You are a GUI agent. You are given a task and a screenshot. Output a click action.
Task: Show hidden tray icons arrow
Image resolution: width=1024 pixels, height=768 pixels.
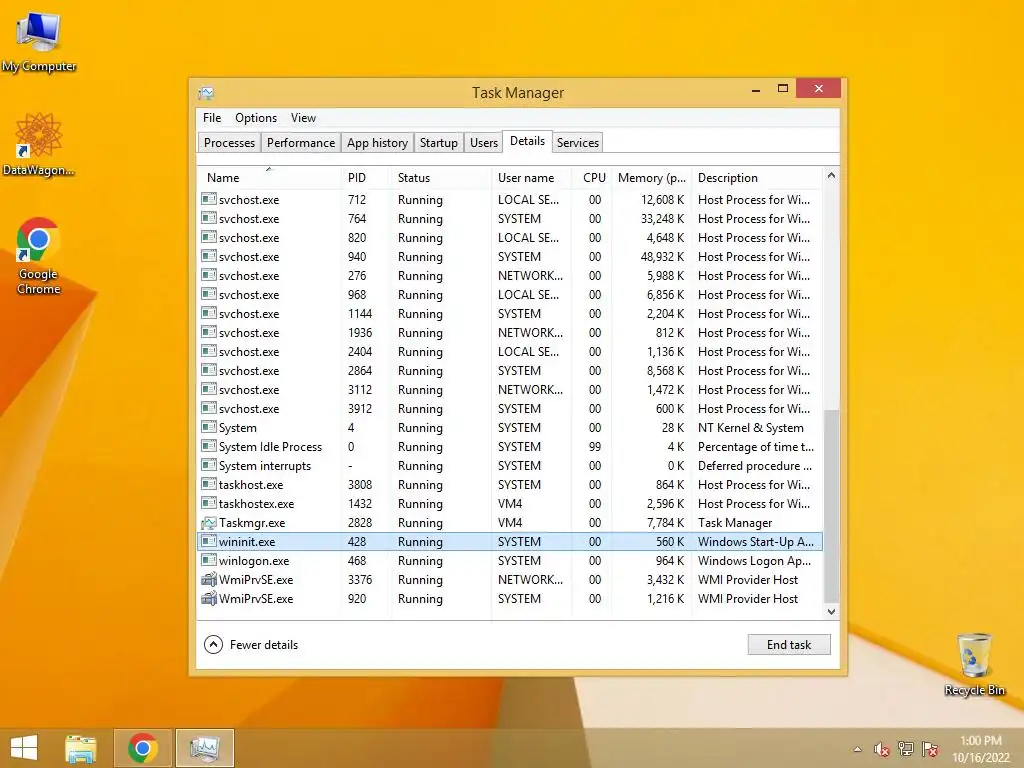pyautogui.click(x=857, y=749)
